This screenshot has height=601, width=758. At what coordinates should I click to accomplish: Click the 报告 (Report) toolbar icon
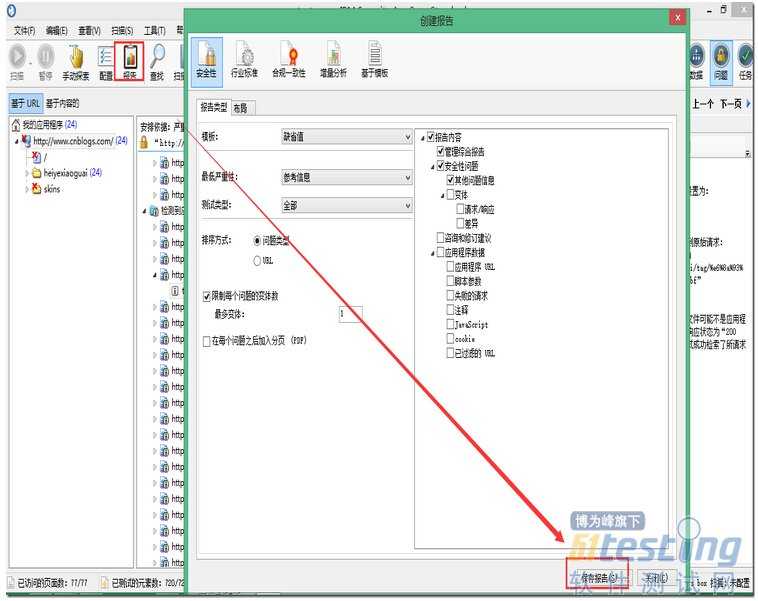pyautogui.click(x=130, y=57)
